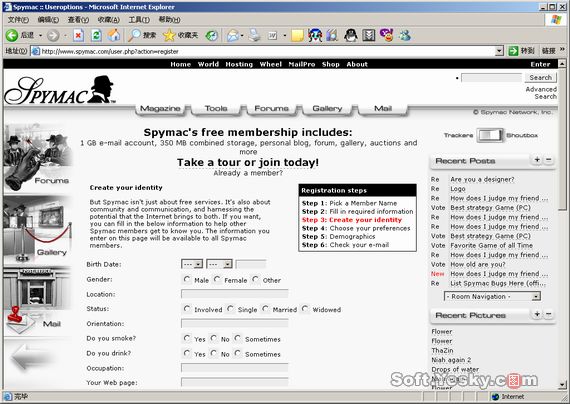
Task: Open Back button history dropdown arrow
Action: [x=40, y=36]
